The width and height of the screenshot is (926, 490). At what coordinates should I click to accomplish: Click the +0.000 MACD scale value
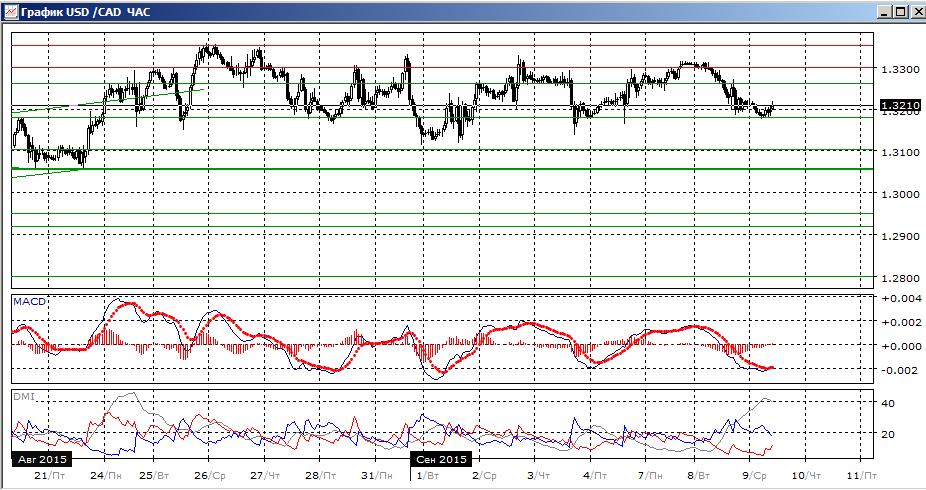[900, 346]
